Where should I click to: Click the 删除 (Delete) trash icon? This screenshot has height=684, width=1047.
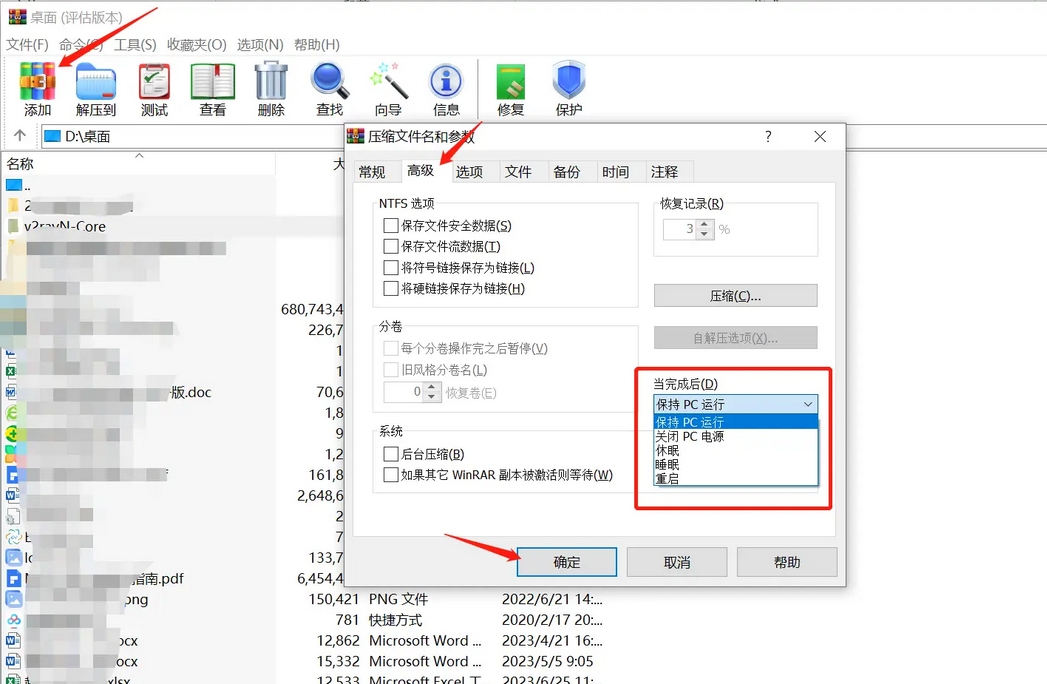coord(271,89)
